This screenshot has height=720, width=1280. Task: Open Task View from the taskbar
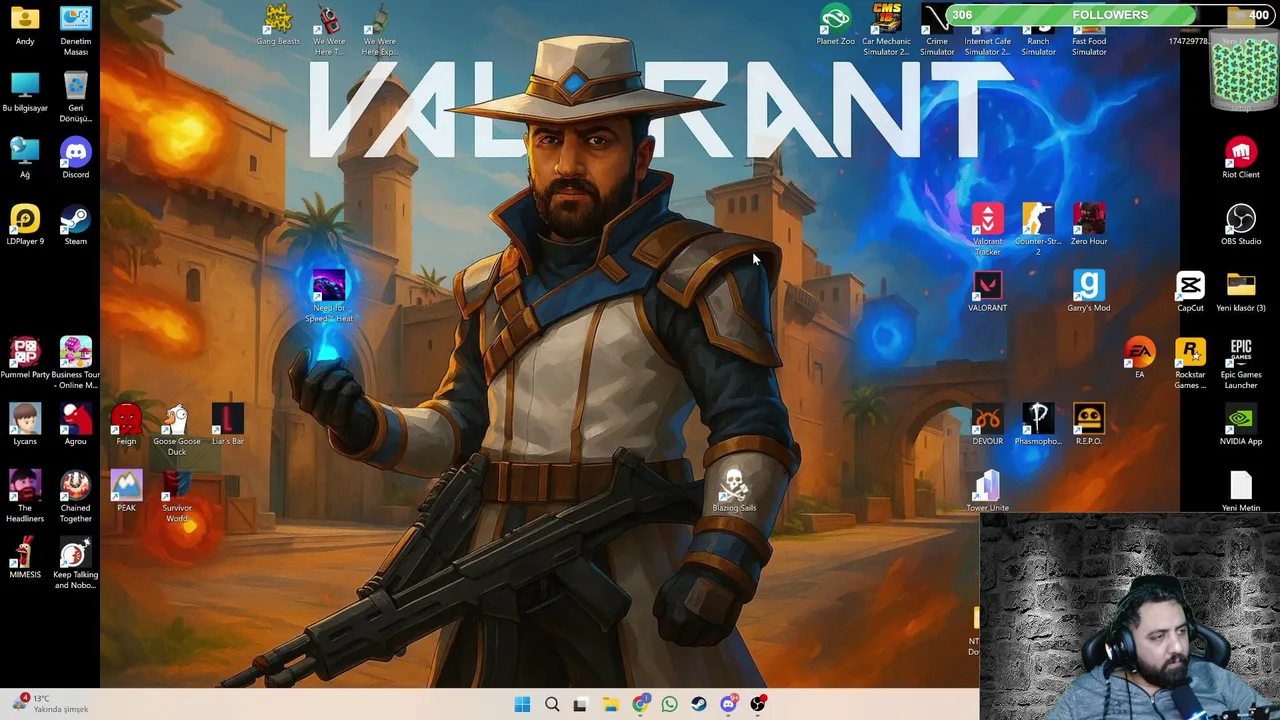[580, 705]
